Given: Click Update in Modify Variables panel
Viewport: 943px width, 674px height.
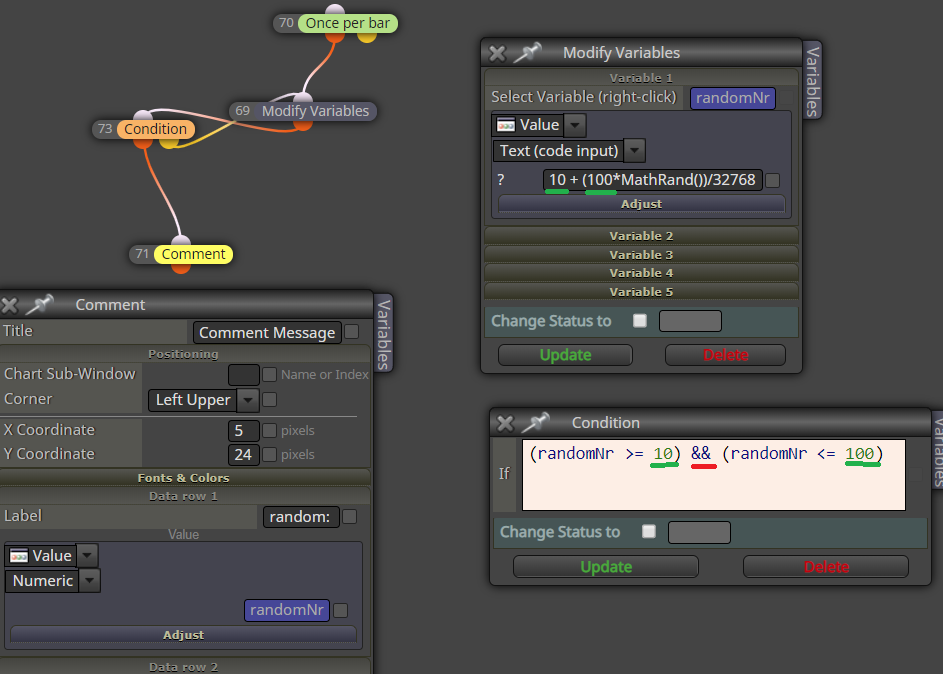Looking at the screenshot, I should pyautogui.click(x=565, y=355).
